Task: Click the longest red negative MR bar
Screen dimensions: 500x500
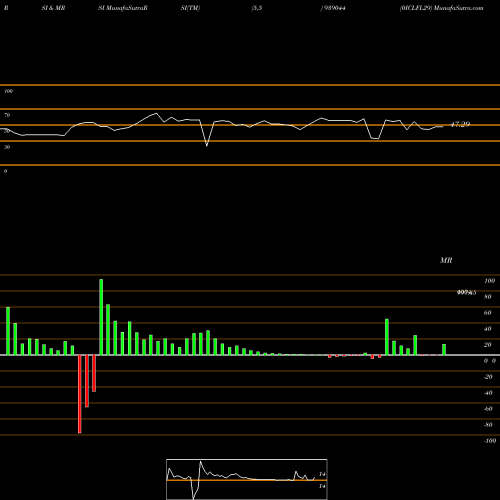Action: 80,394
